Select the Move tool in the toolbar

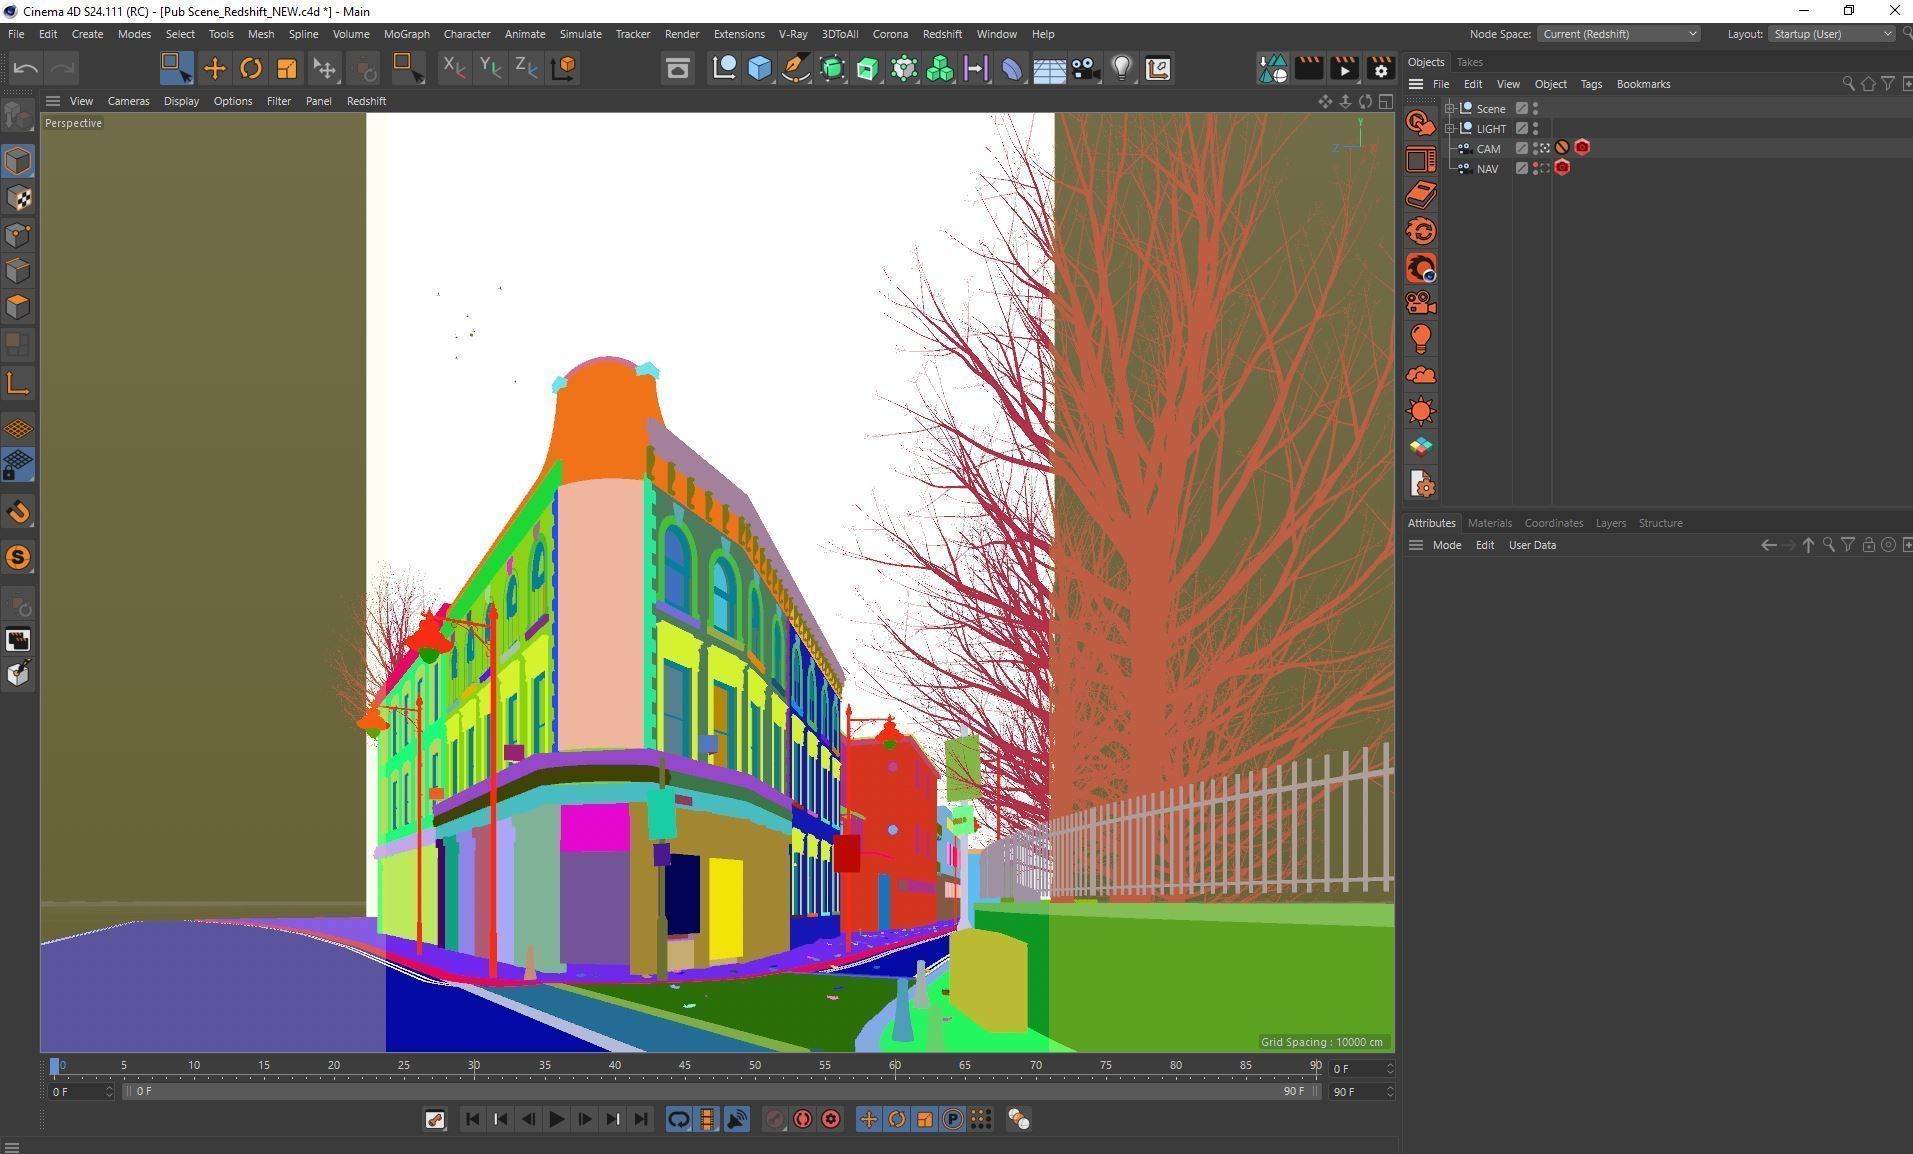(214, 68)
